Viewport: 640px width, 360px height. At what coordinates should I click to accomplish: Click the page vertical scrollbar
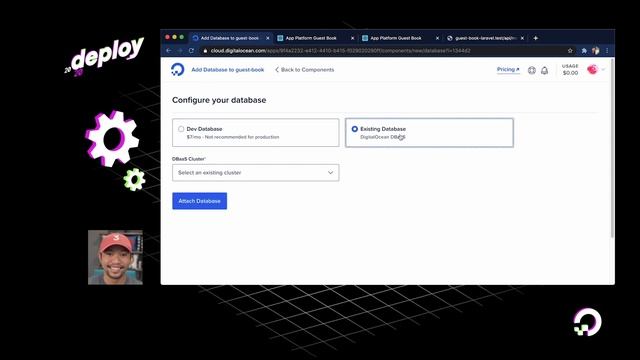pyautogui.click(x=612, y=149)
